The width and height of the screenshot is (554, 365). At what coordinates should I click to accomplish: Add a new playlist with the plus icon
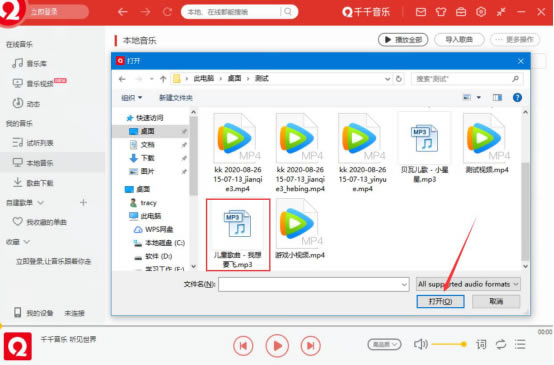[x=83, y=202]
